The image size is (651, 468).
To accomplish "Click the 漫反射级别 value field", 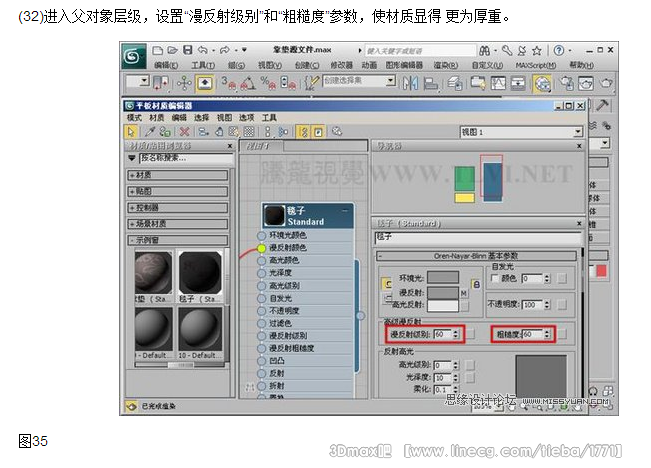I will point(443,334).
